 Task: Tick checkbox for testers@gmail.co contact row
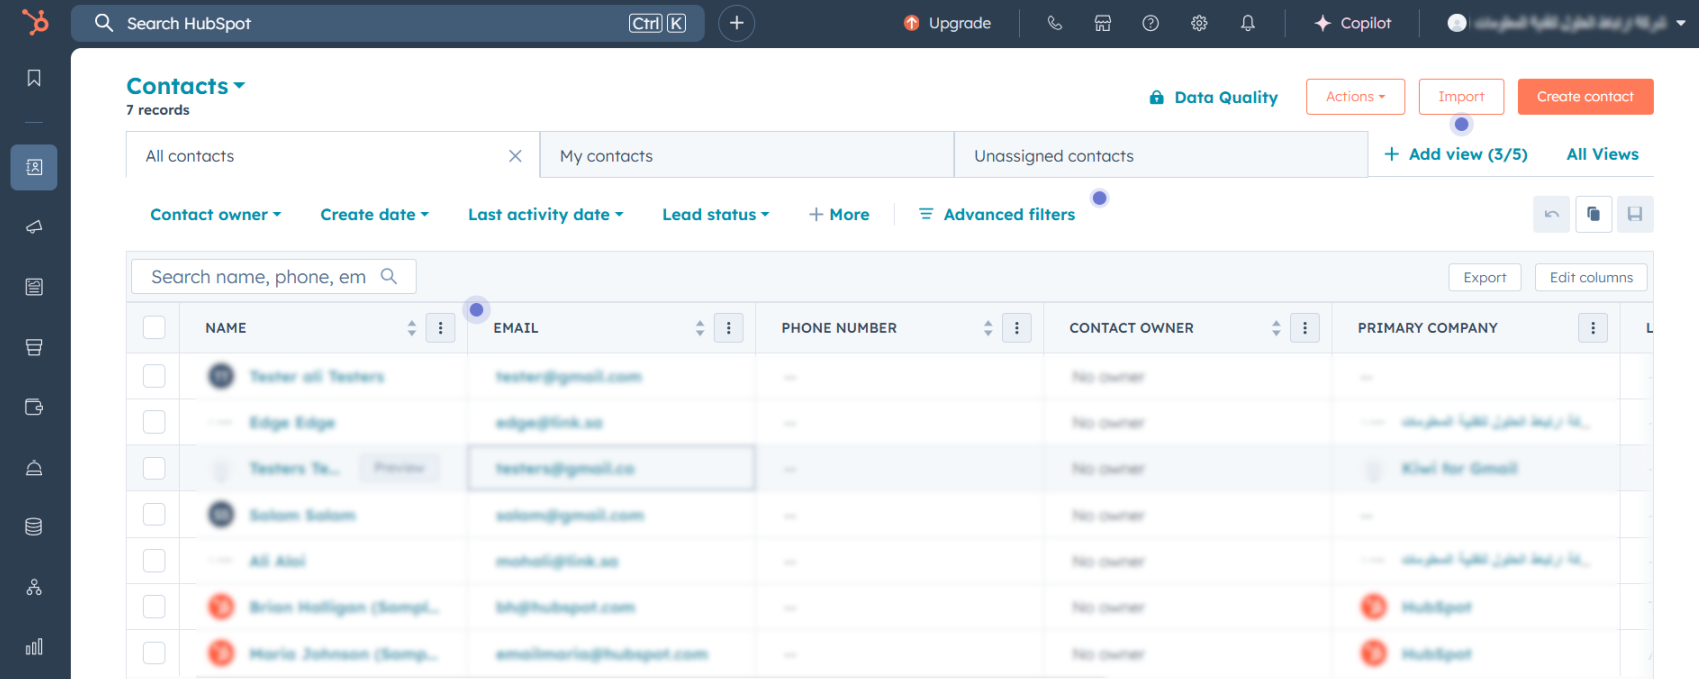[x=154, y=468]
